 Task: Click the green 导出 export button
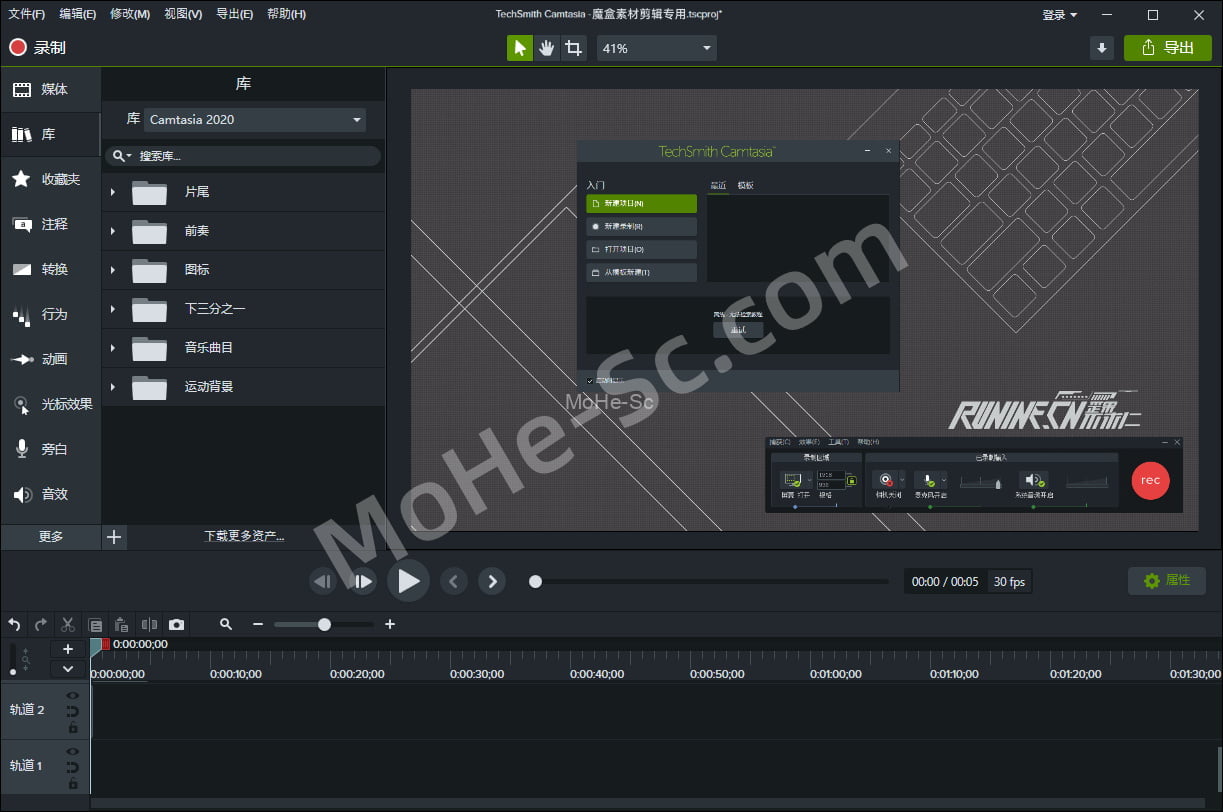[1167, 48]
